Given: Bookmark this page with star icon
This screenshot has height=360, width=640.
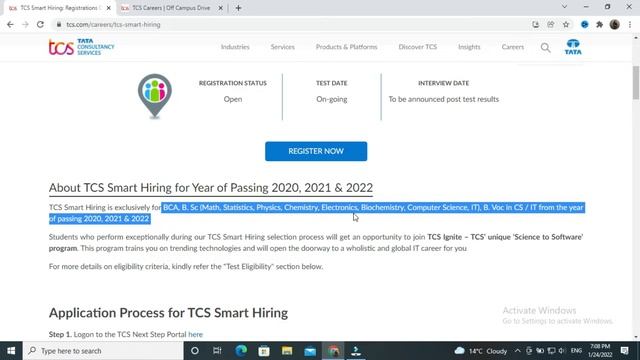Looking at the screenshot, I should pyautogui.click(x=566, y=24).
